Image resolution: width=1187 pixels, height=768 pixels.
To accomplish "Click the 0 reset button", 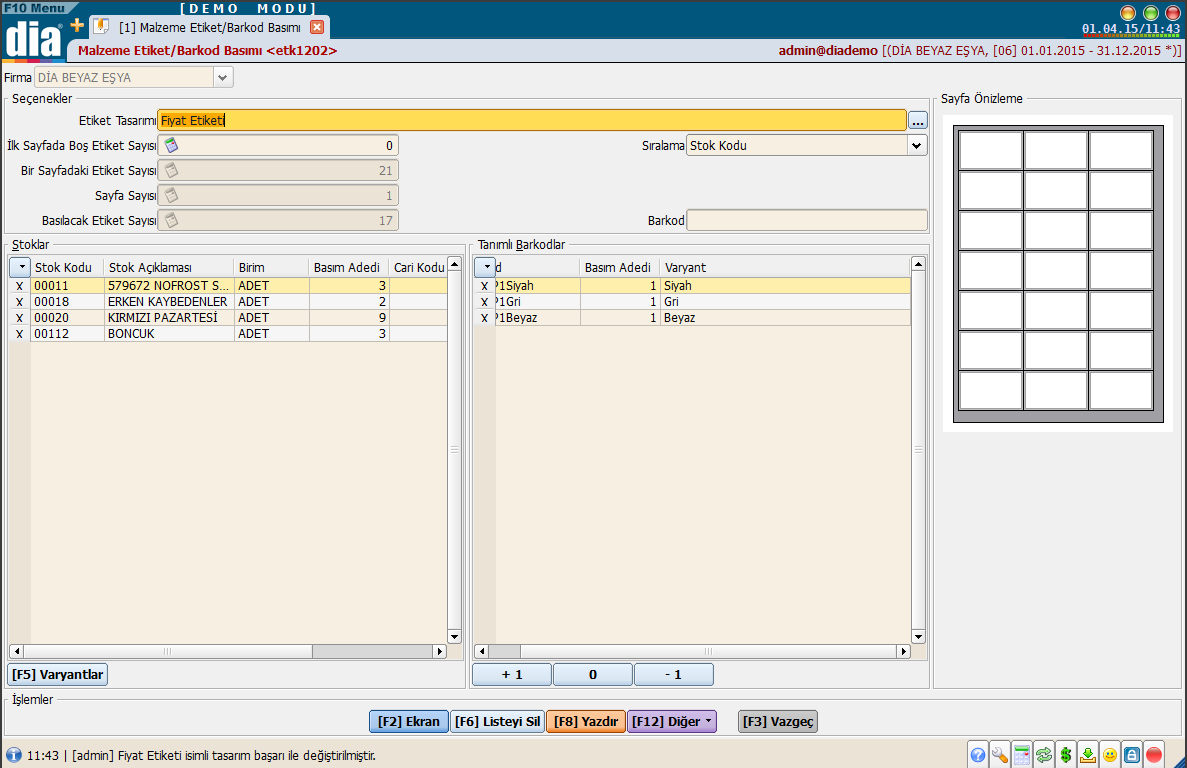I will point(593,674).
